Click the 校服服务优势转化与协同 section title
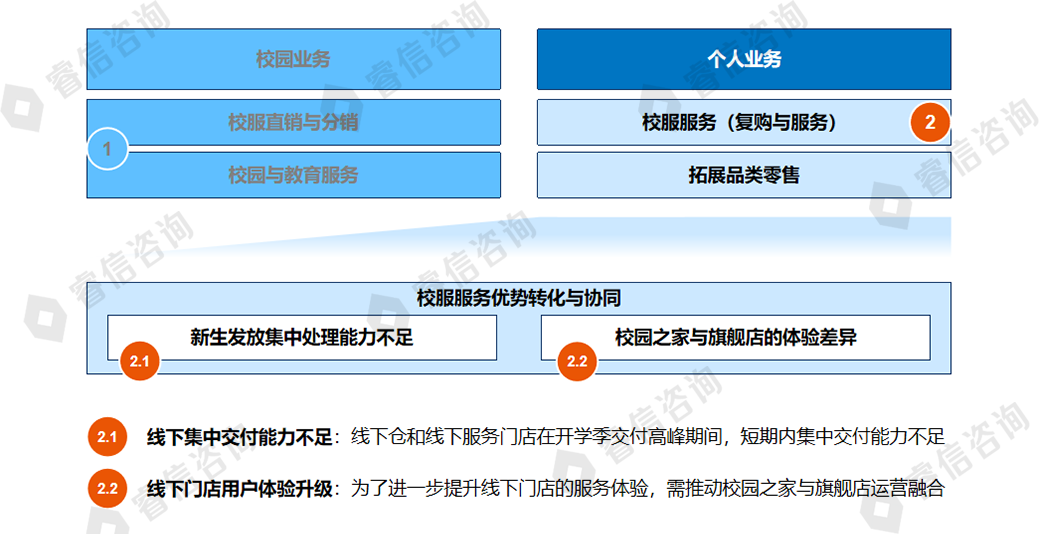 (519, 298)
